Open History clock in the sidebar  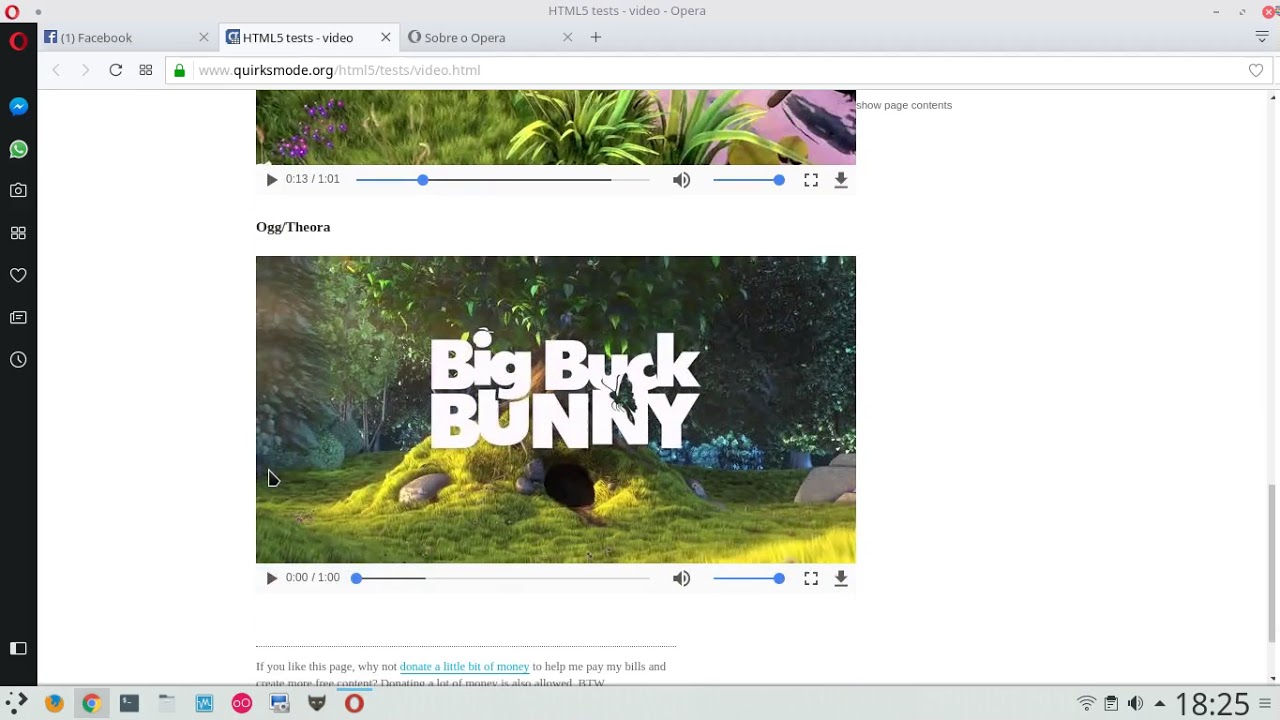point(18,360)
